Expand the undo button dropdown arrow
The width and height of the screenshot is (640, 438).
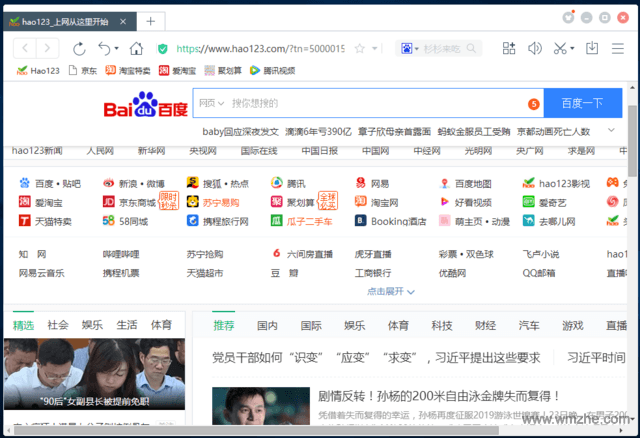click(x=116, y=48)
